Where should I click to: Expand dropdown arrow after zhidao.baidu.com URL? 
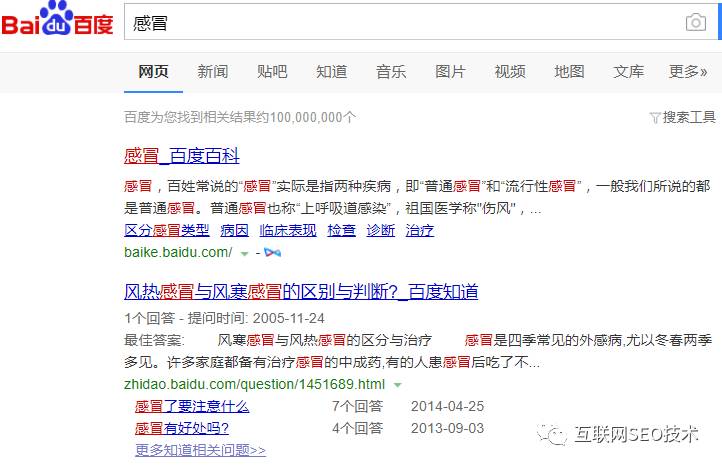point(398,385)
